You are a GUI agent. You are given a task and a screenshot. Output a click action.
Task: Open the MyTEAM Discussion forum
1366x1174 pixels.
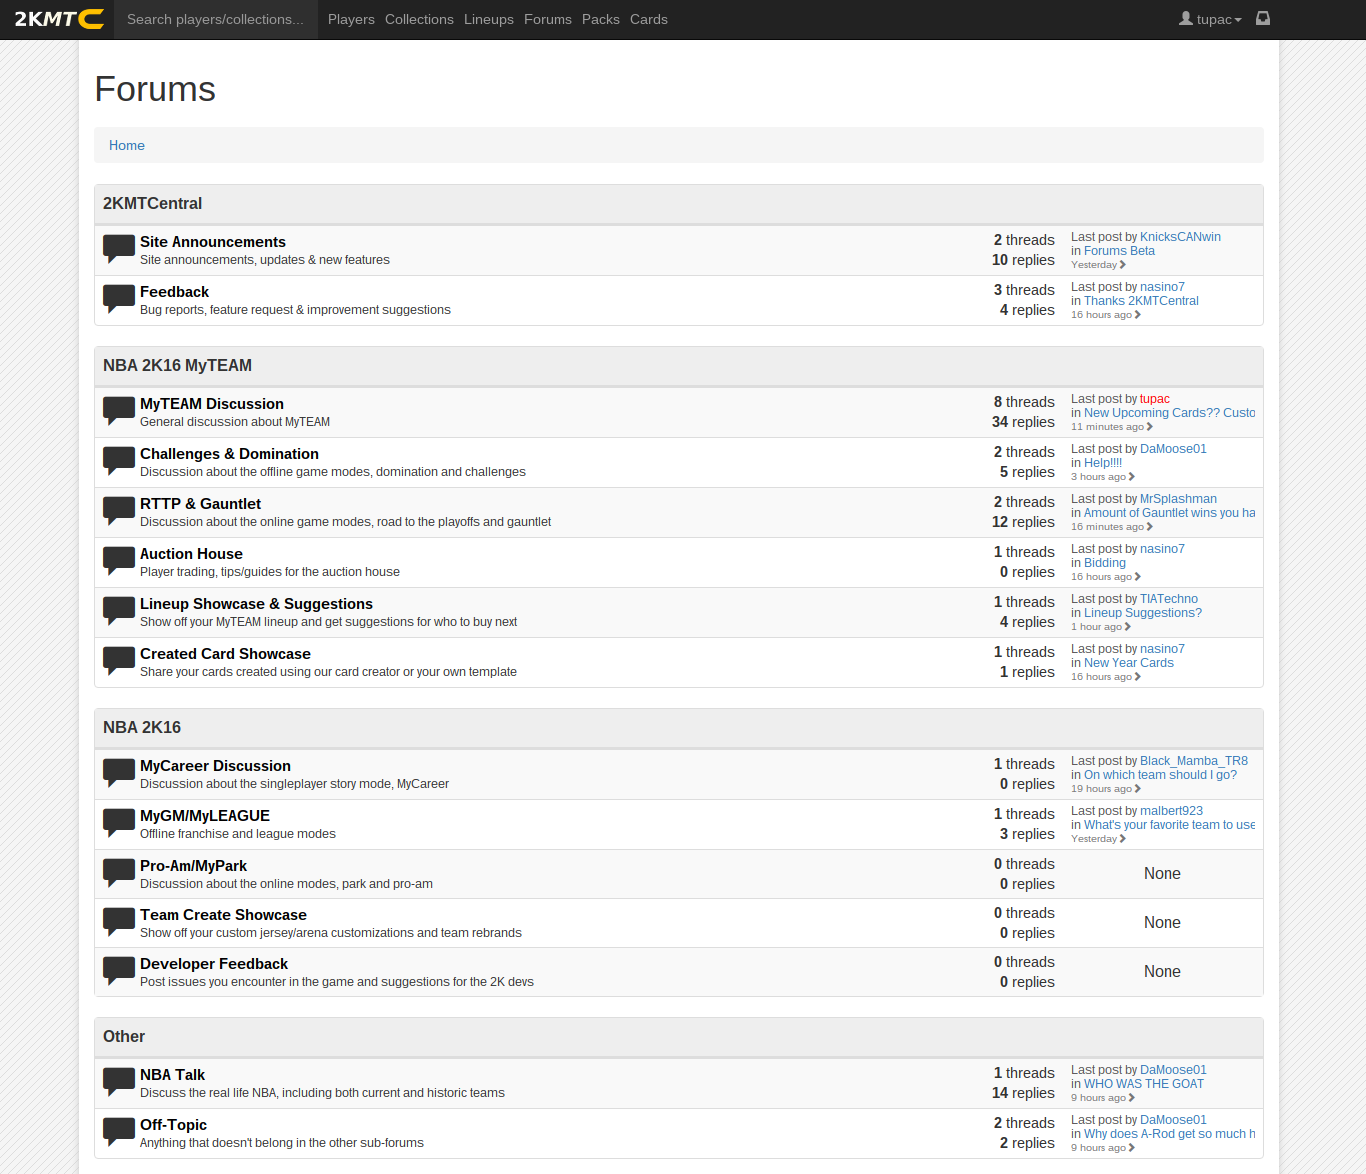(212, 404)
